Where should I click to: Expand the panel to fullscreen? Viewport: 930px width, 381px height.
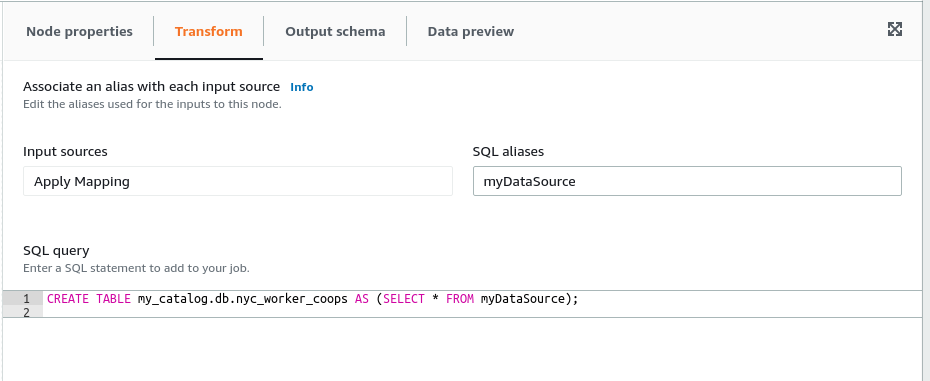(x=894, y=29)
